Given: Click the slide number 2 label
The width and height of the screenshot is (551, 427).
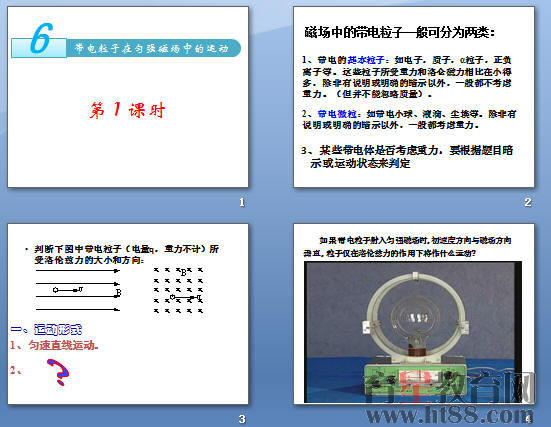Looking at the screenshot, I should coord(527,202).
